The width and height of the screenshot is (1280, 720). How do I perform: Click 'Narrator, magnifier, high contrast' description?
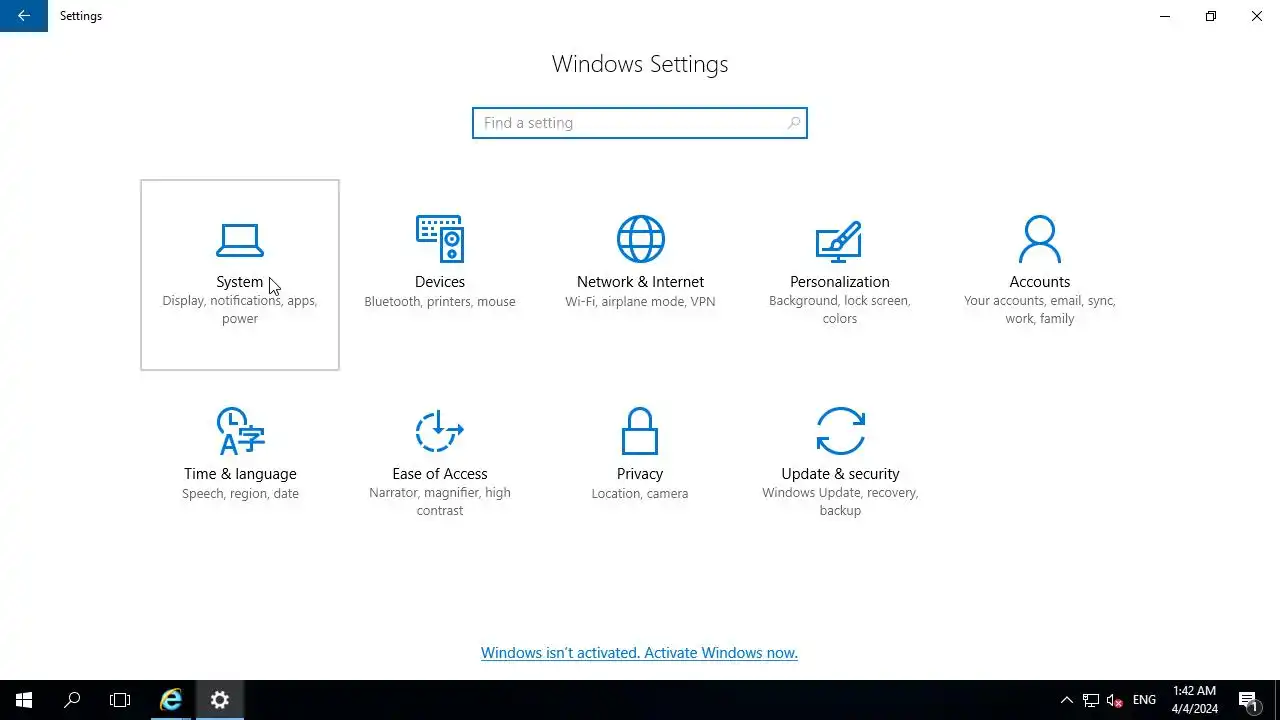[440, 502]
